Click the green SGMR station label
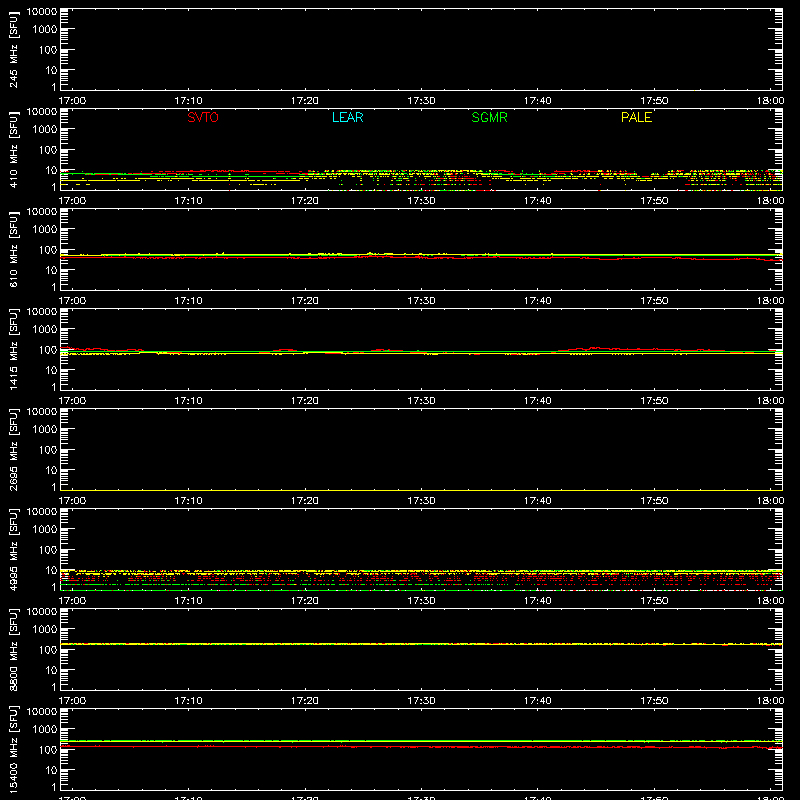 489,117
